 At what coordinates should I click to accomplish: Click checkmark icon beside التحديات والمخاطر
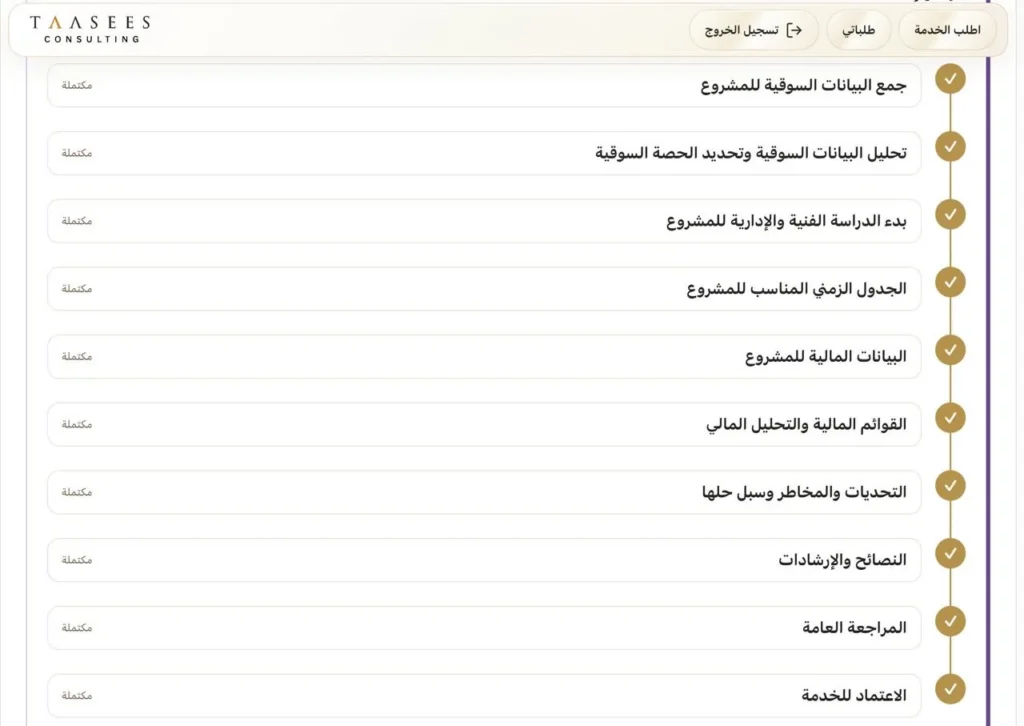[x=950, y=486]
